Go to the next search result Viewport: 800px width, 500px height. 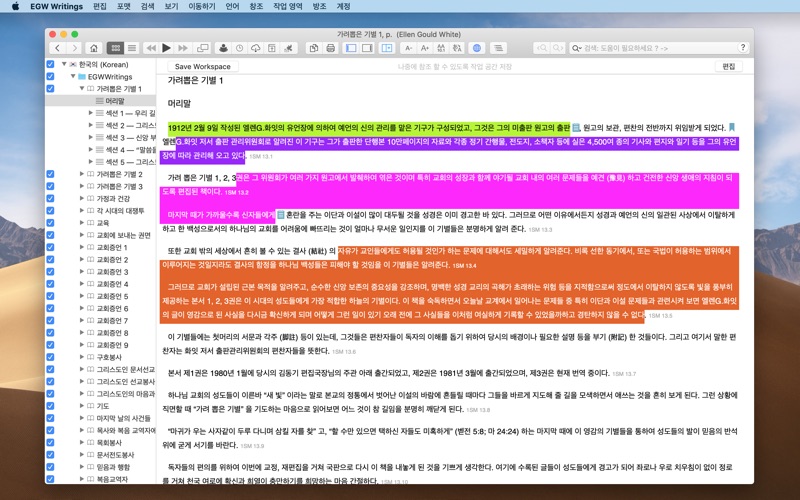click(558, 48)
